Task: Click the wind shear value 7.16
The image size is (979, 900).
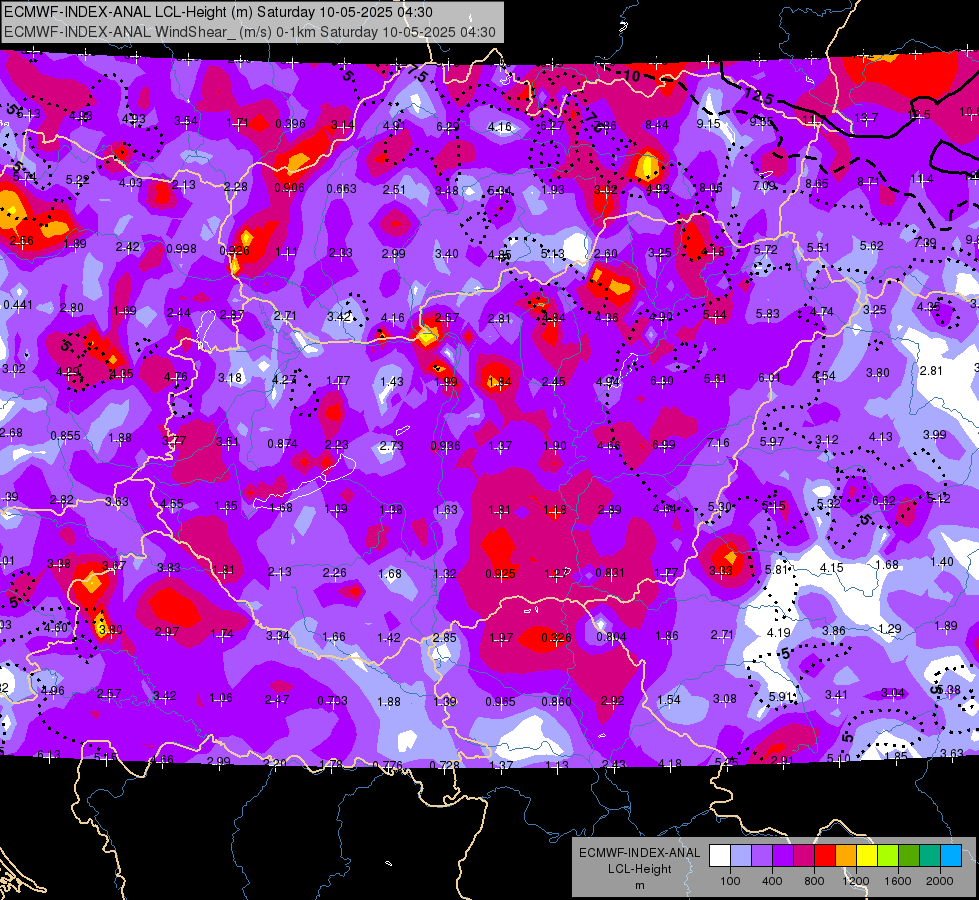Action: [x=718, y=443]
